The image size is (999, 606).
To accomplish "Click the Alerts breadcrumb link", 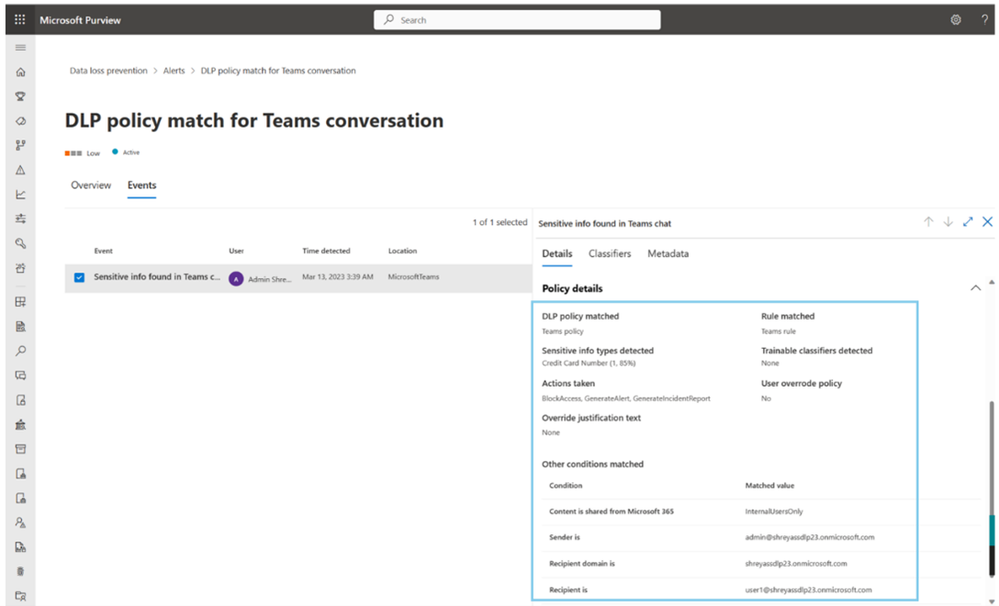I will coord(174,71).
